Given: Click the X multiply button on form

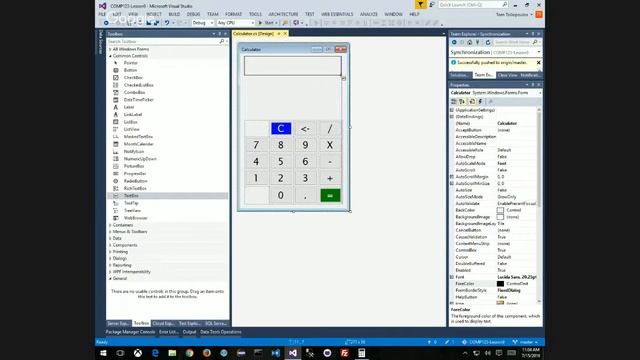Looking at the screenshot, I should click(x=330, y=145).
